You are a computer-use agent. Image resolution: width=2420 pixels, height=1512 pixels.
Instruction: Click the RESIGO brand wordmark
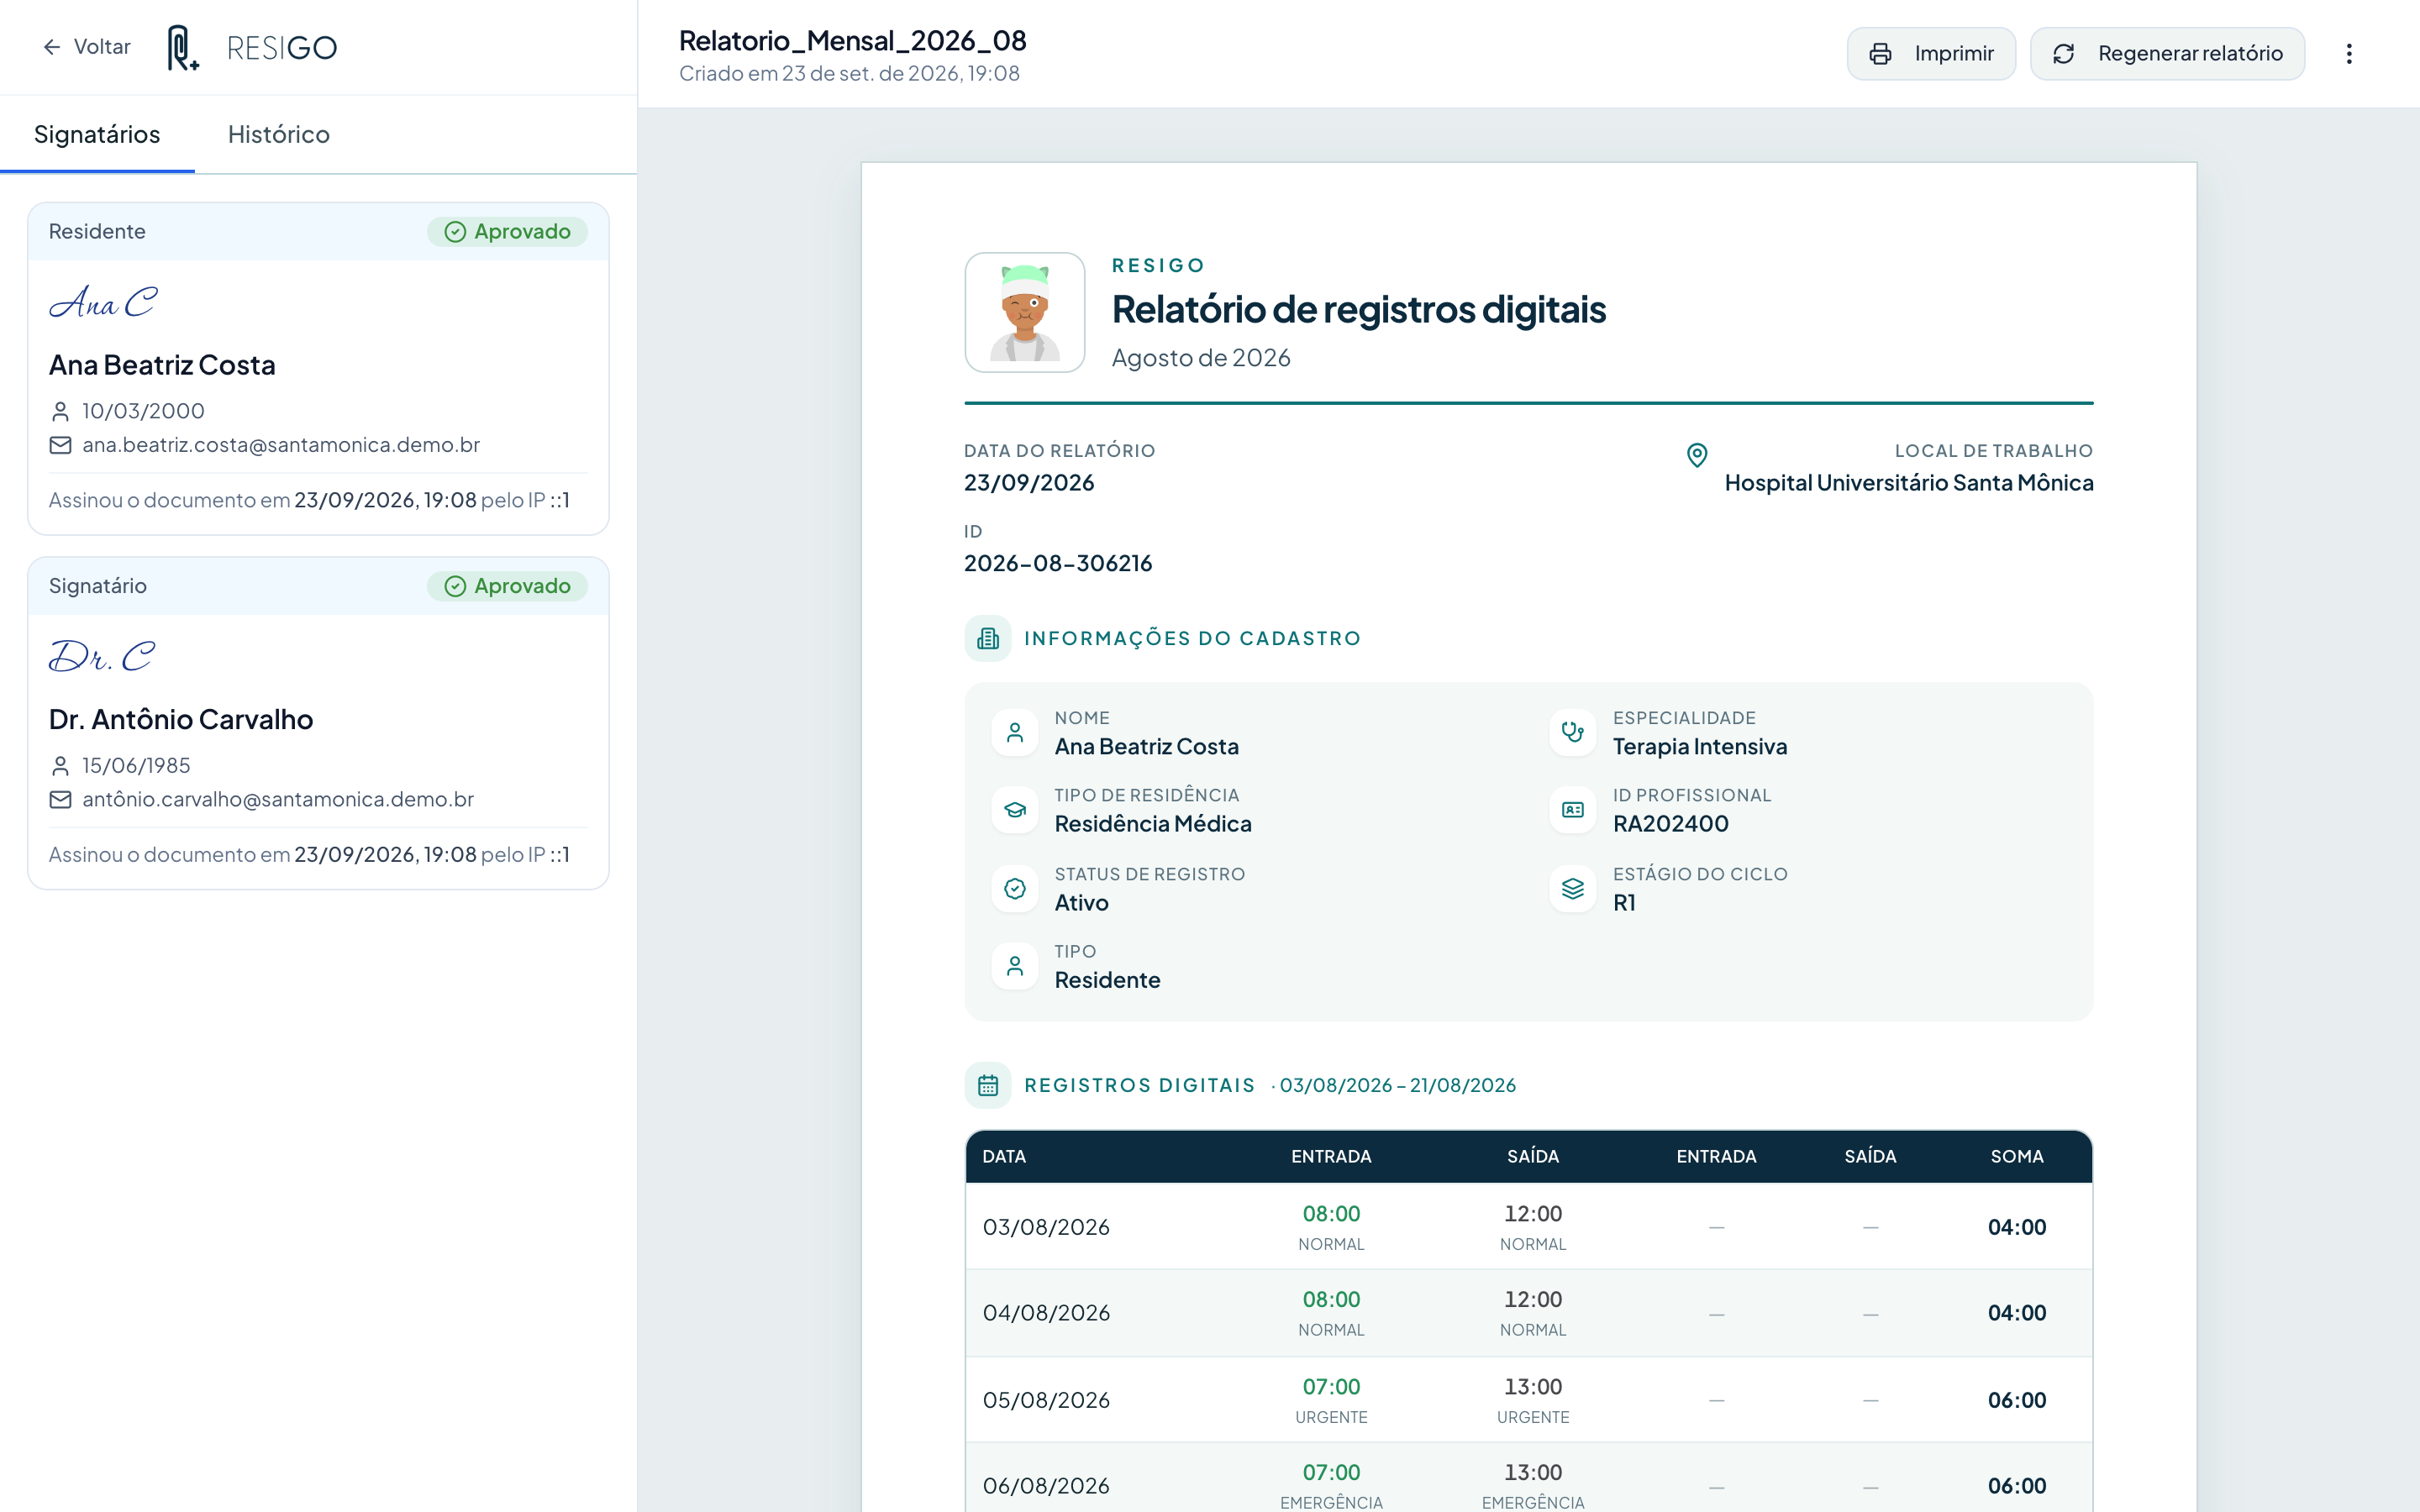pyautogui.click(x=282, y=48)
